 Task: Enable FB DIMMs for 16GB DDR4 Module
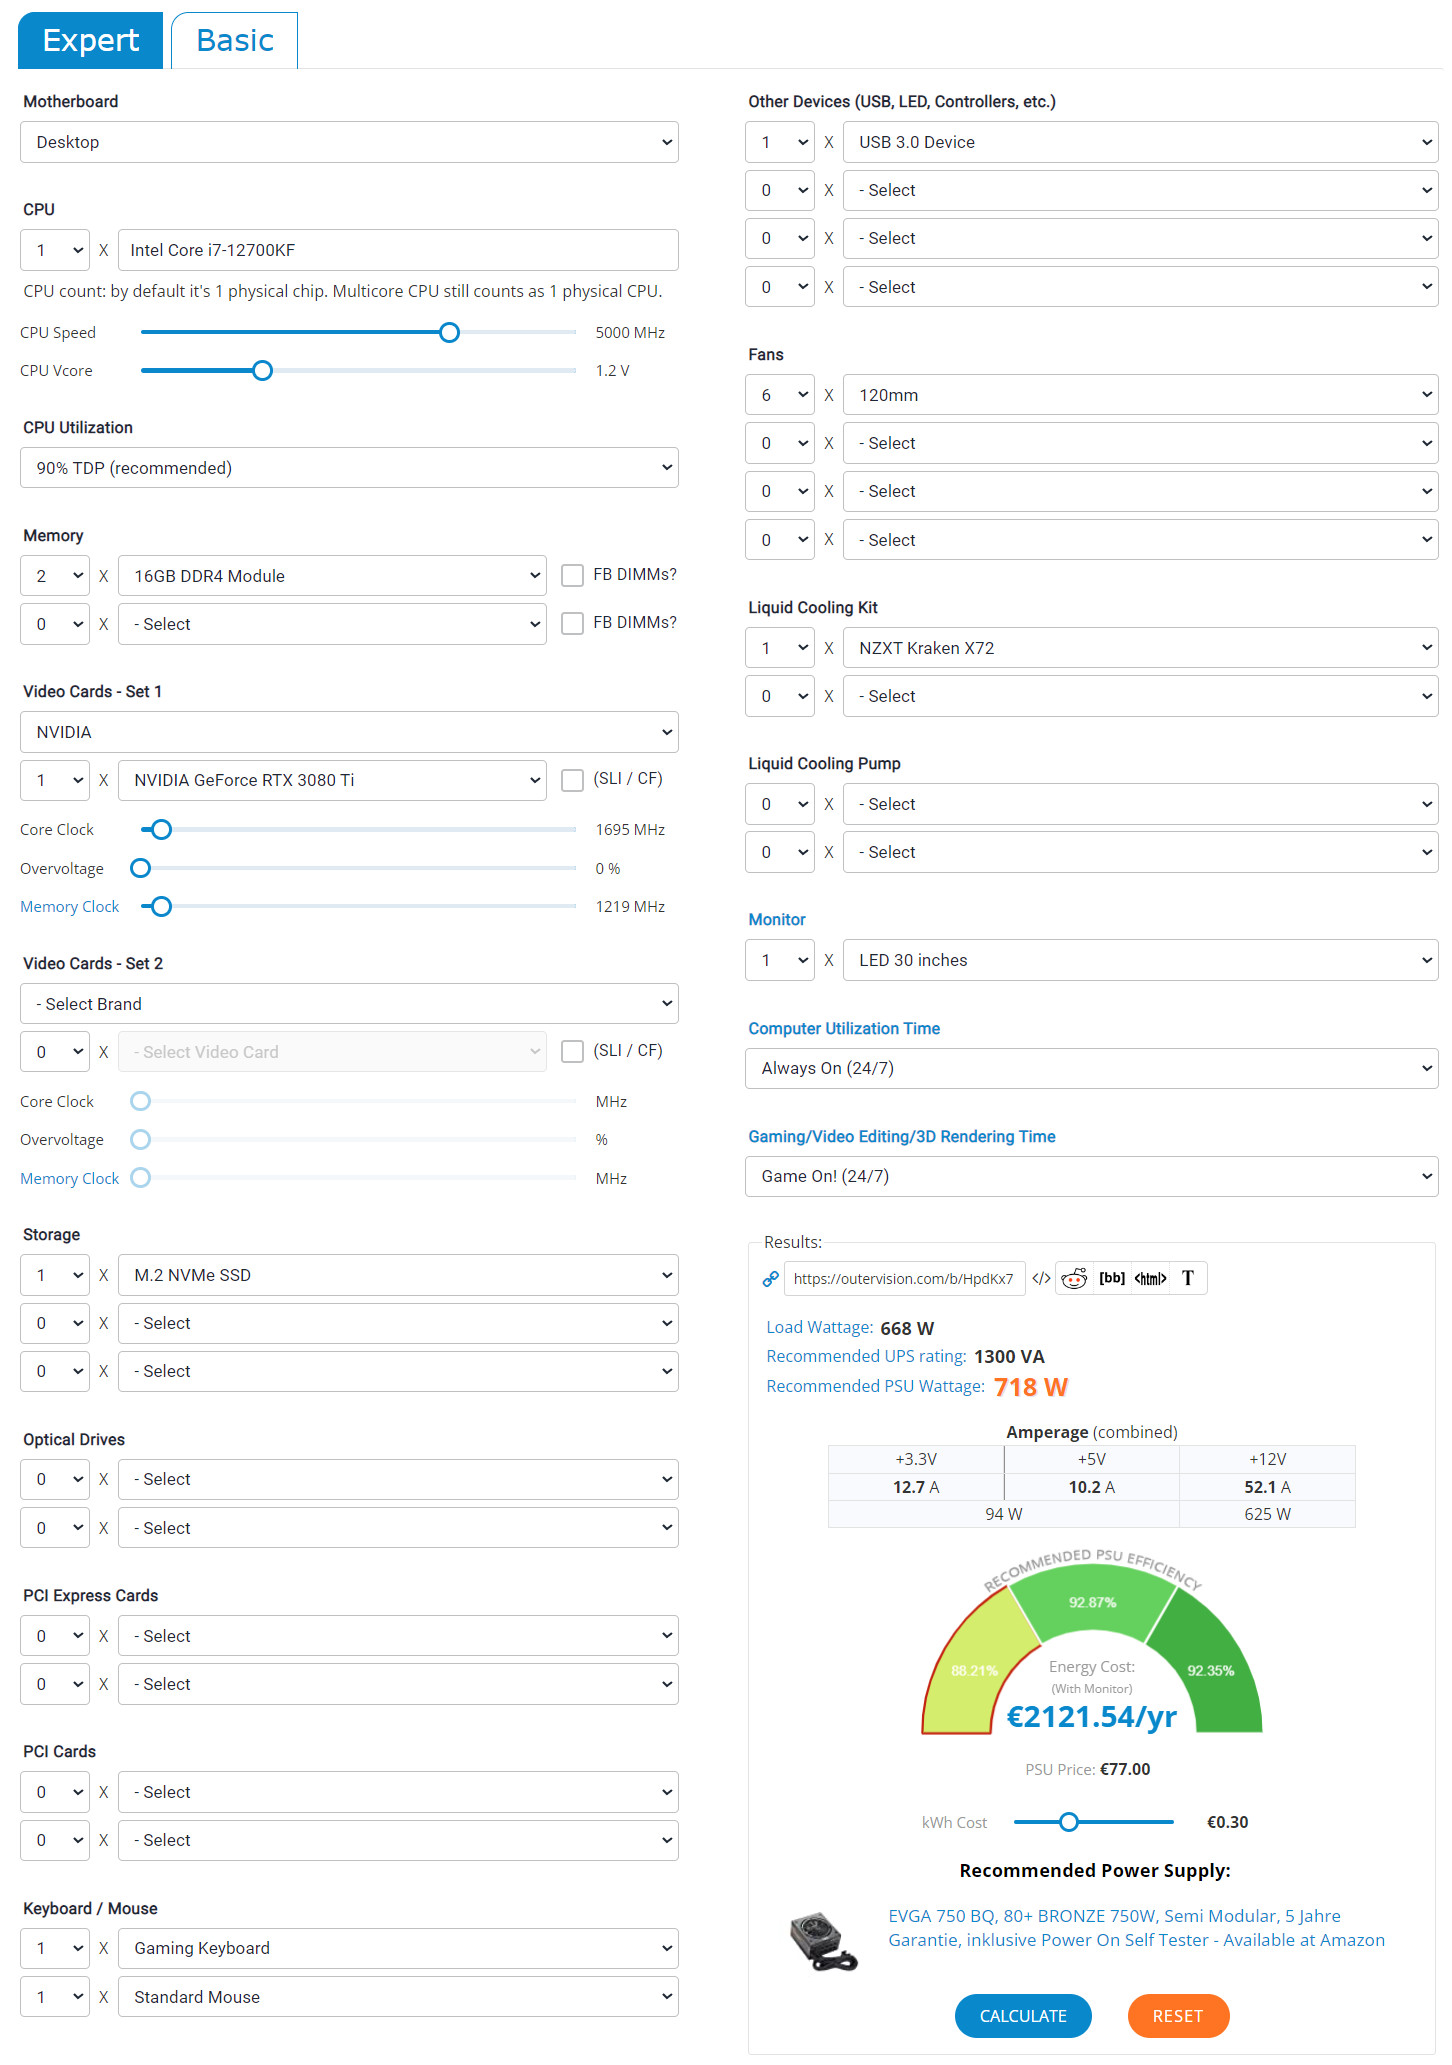572,575
